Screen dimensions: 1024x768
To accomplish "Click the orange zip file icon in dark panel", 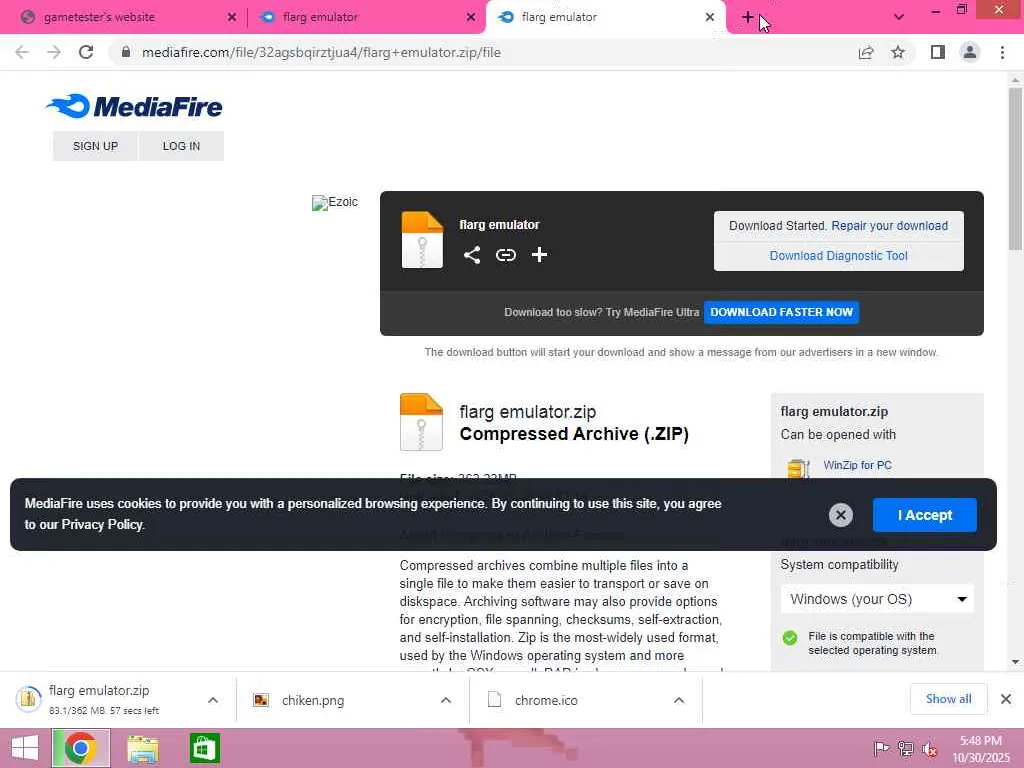I will click(x=422, y=240).
